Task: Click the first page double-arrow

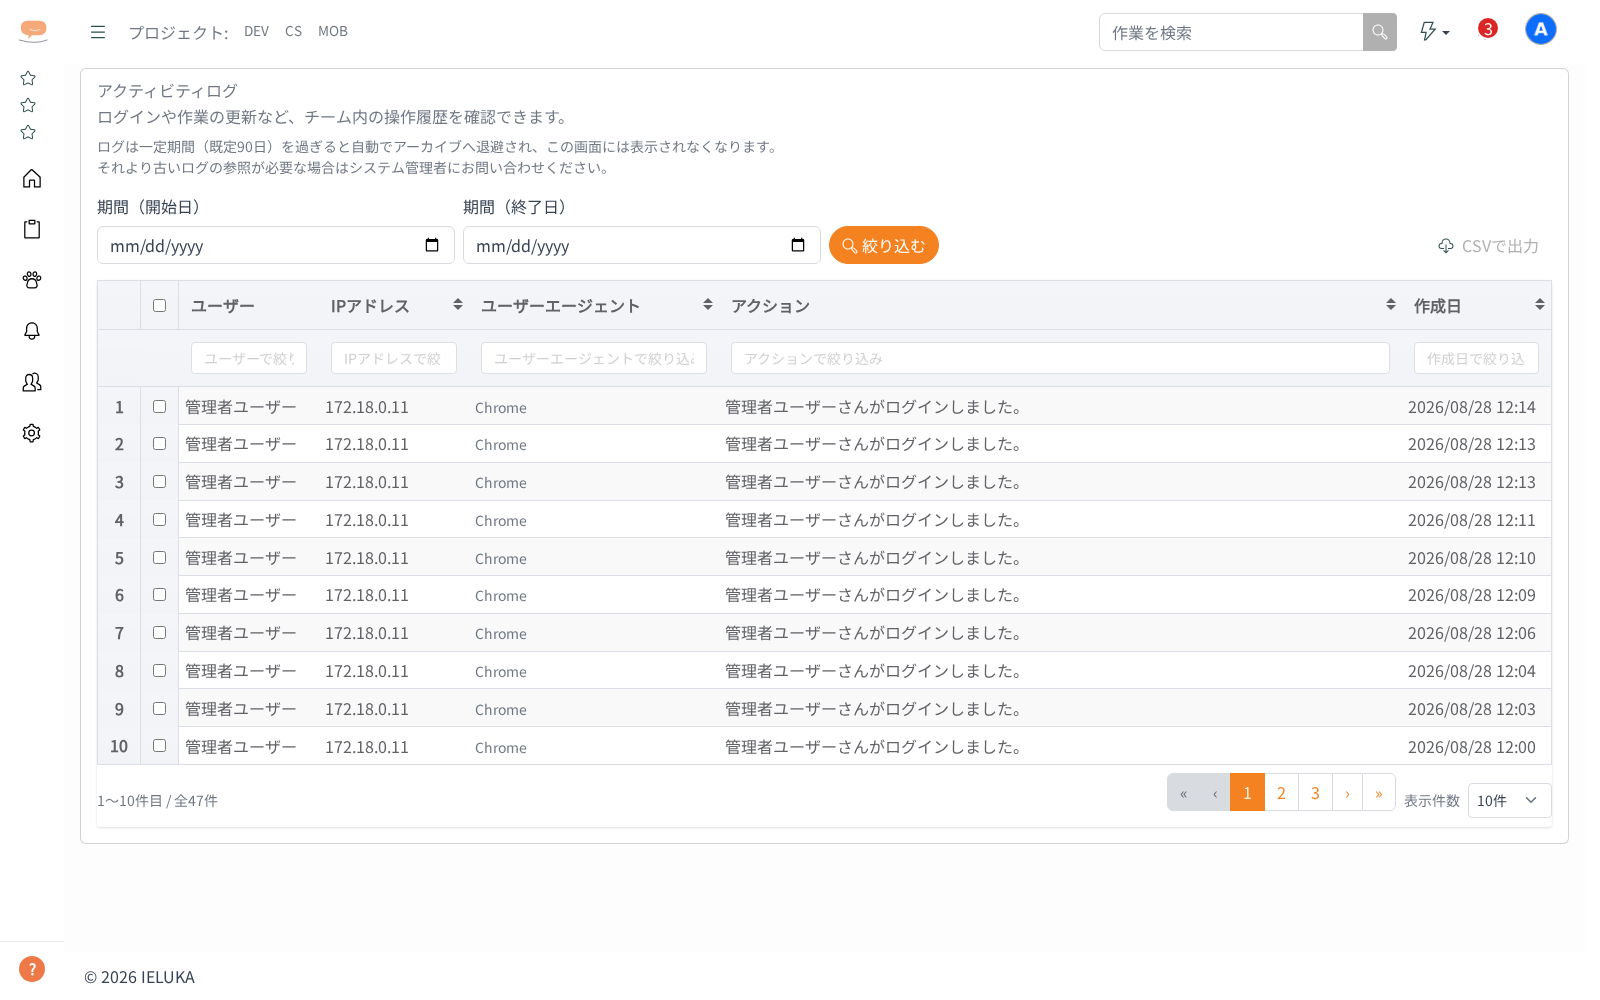Action: [1183, 793]
